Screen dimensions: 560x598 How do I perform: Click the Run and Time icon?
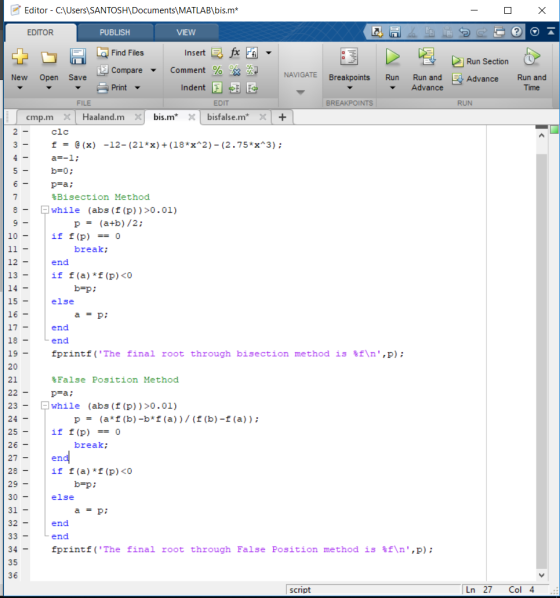(x=531, y=57)
